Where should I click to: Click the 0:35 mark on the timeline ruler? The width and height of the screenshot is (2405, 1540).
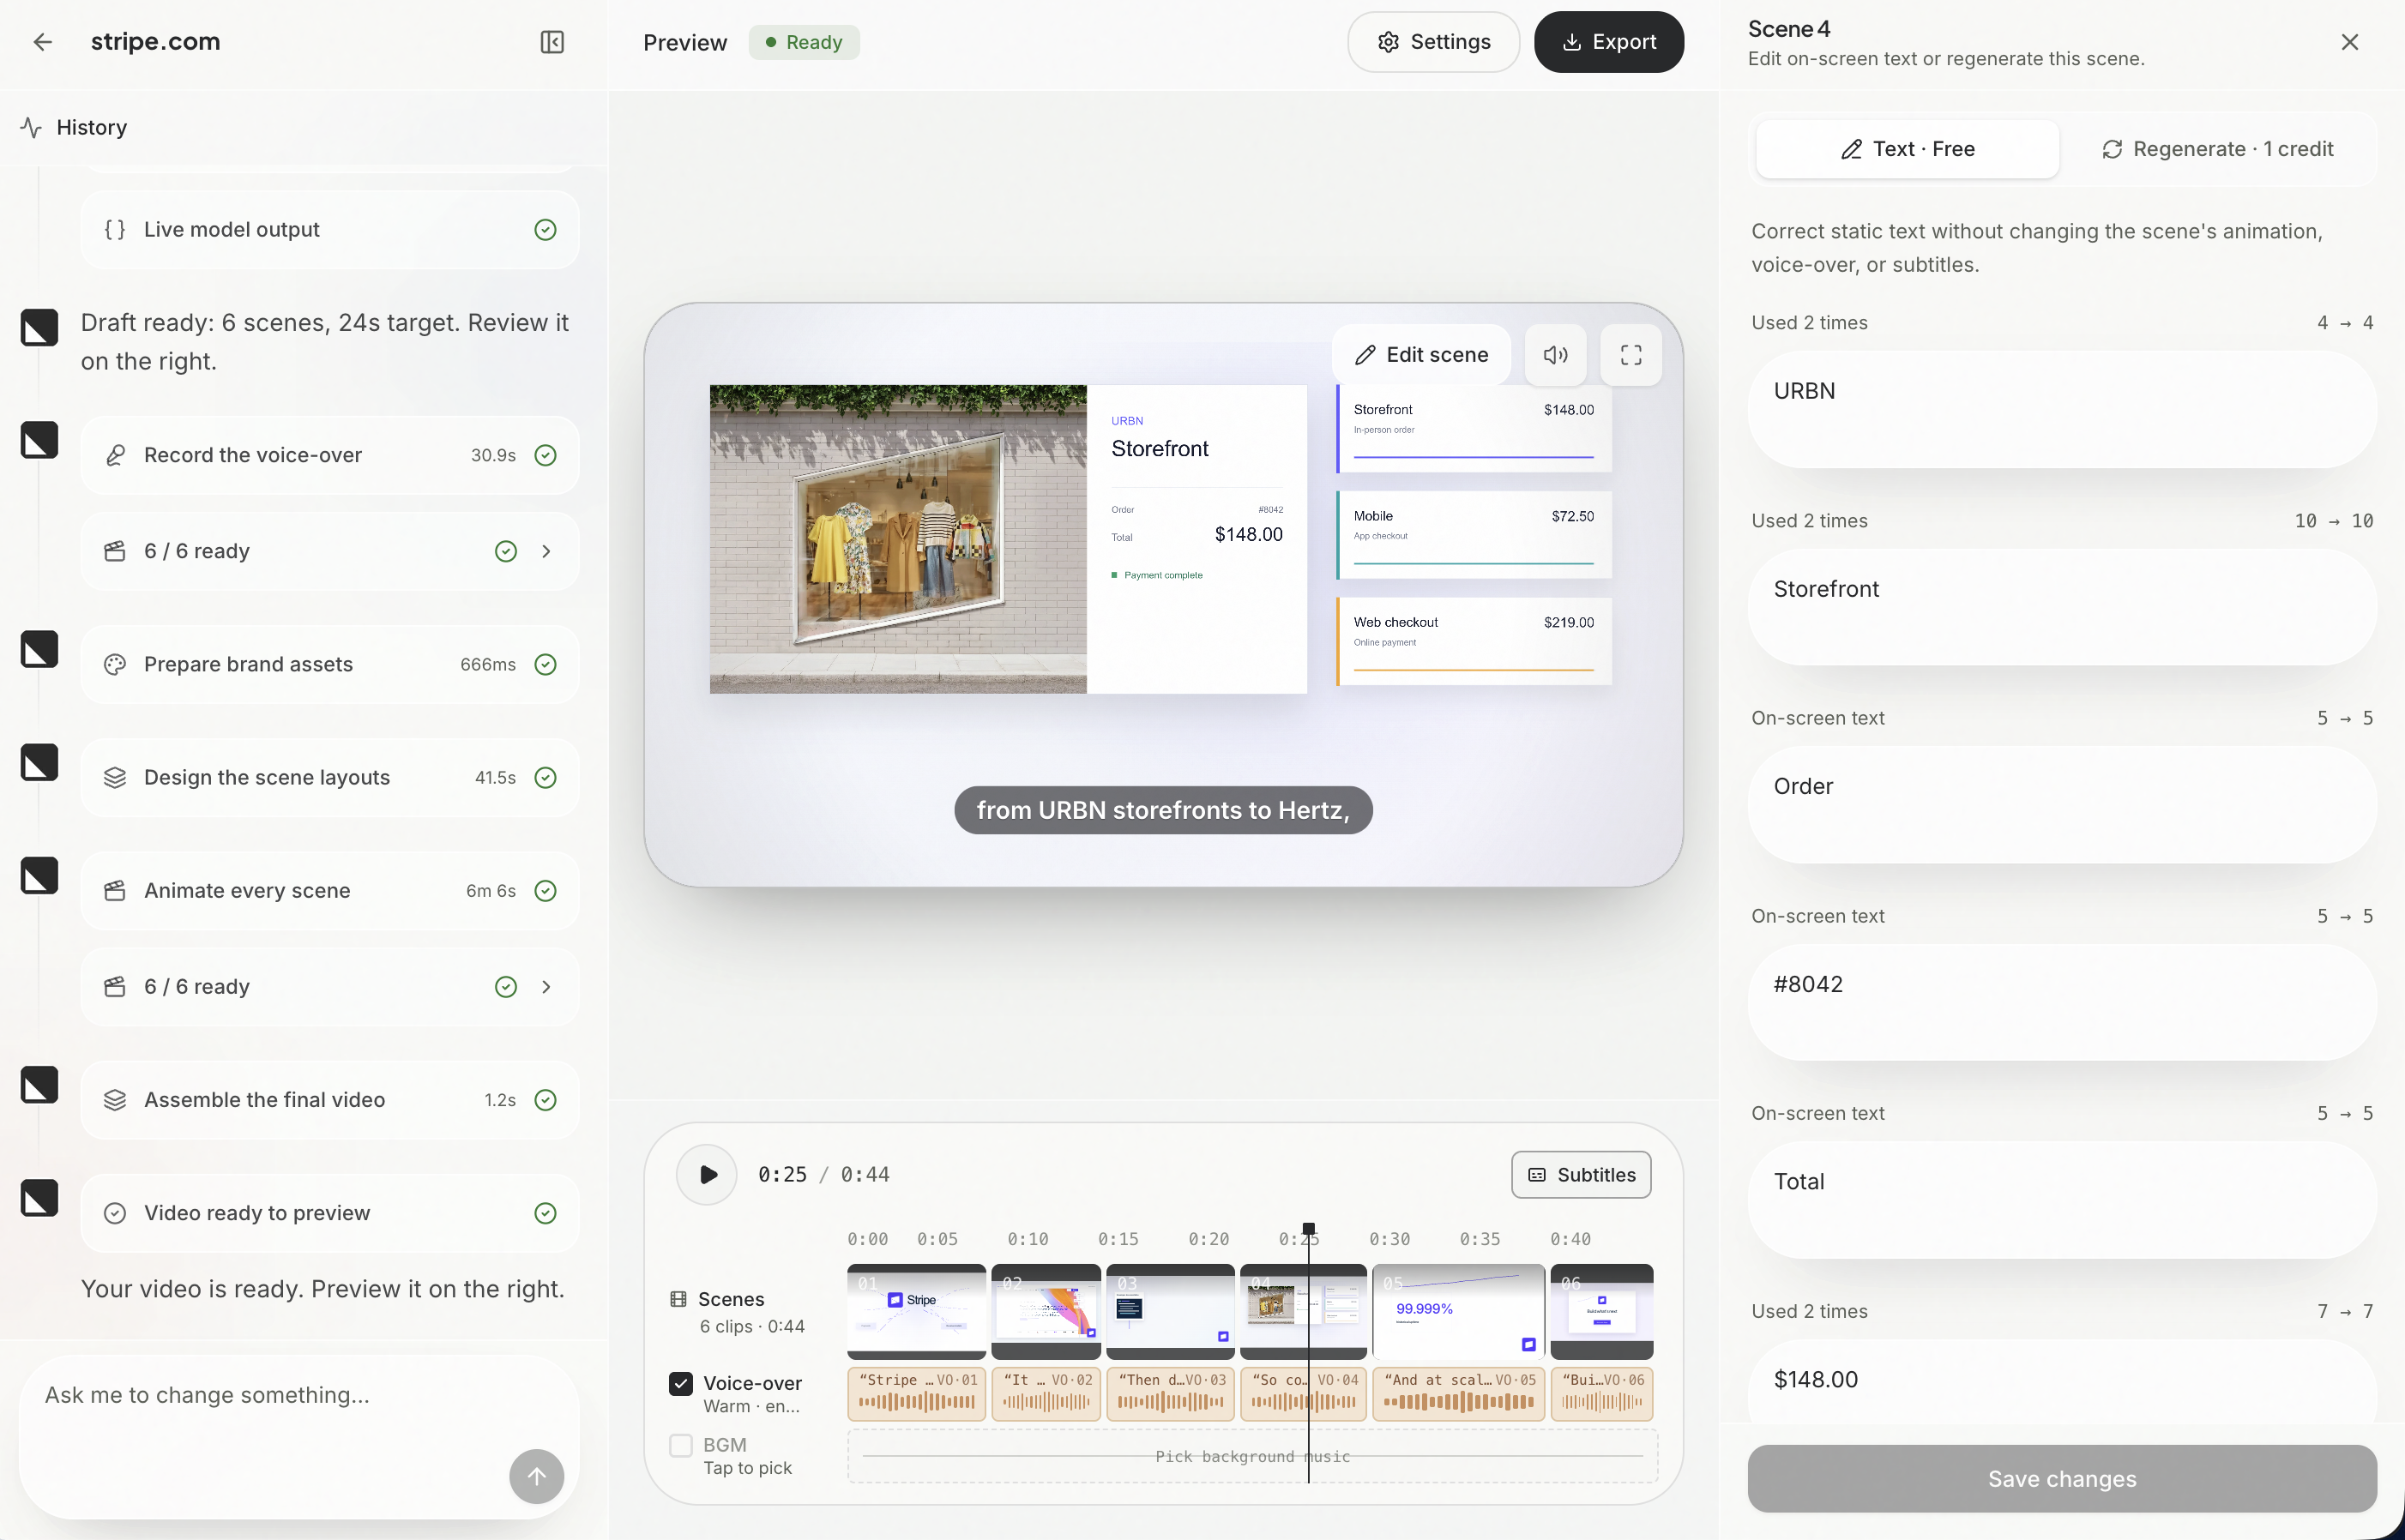tap(1479, 1240)
